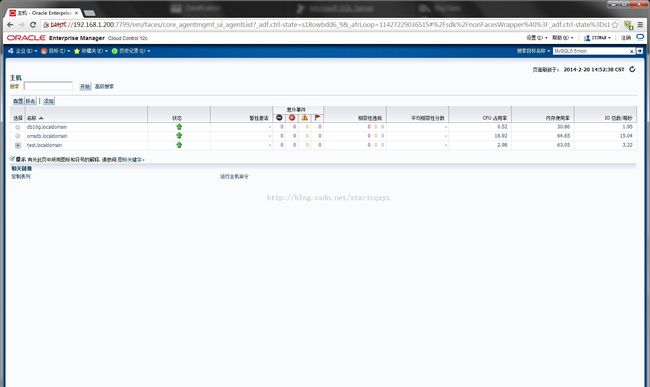The height and width of the screenshot is (387, 650).
Task: Click into the host search input field
Action: [48, 86]
